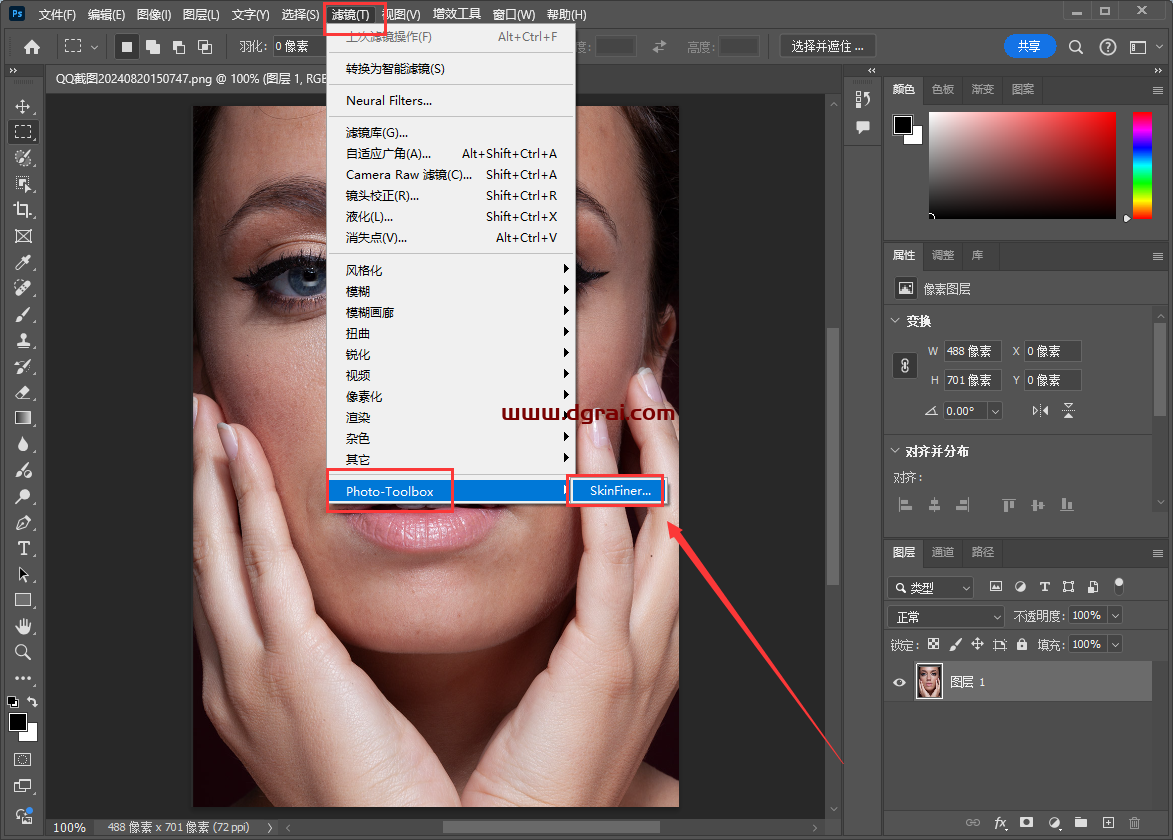Select the Pen tool
This screenshot has width=1173, height=840.
tap(23, 523)
